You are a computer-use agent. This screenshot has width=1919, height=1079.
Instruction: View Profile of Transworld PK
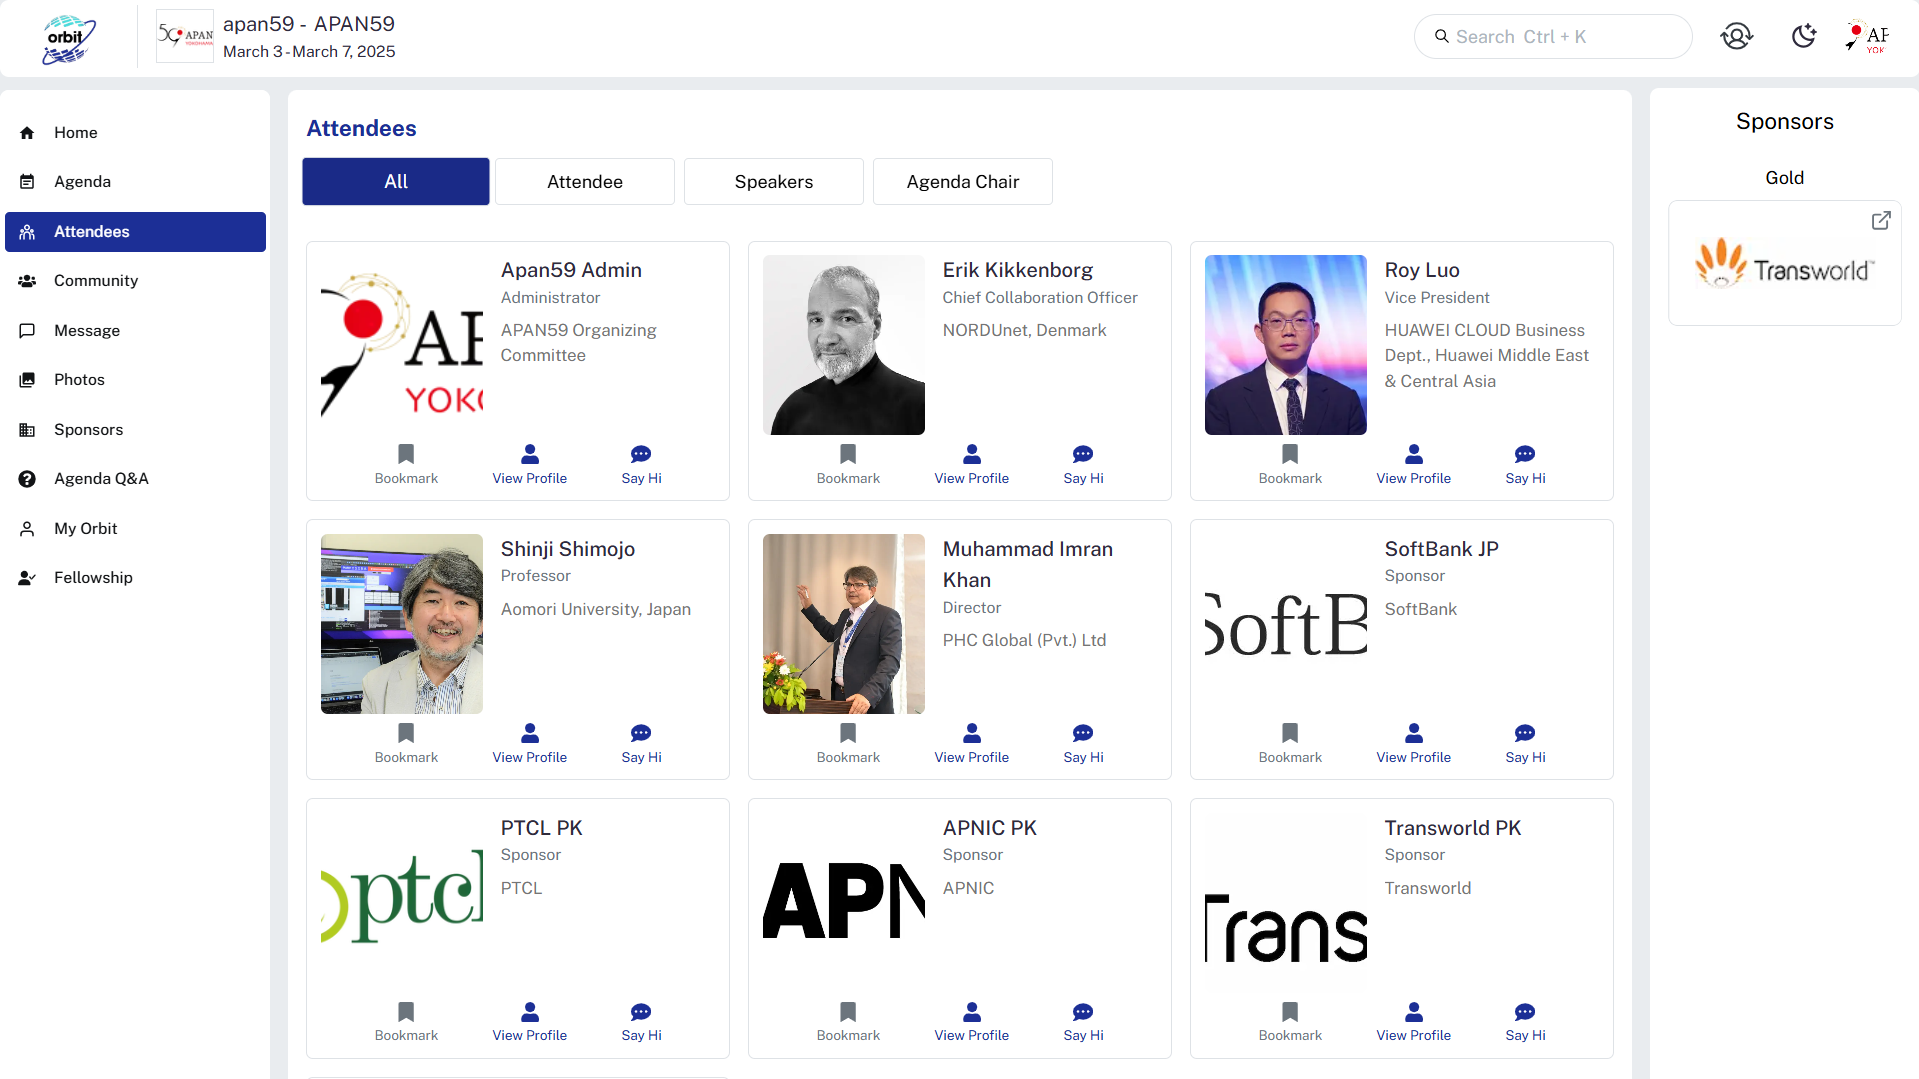(x=1414, y=1022)
